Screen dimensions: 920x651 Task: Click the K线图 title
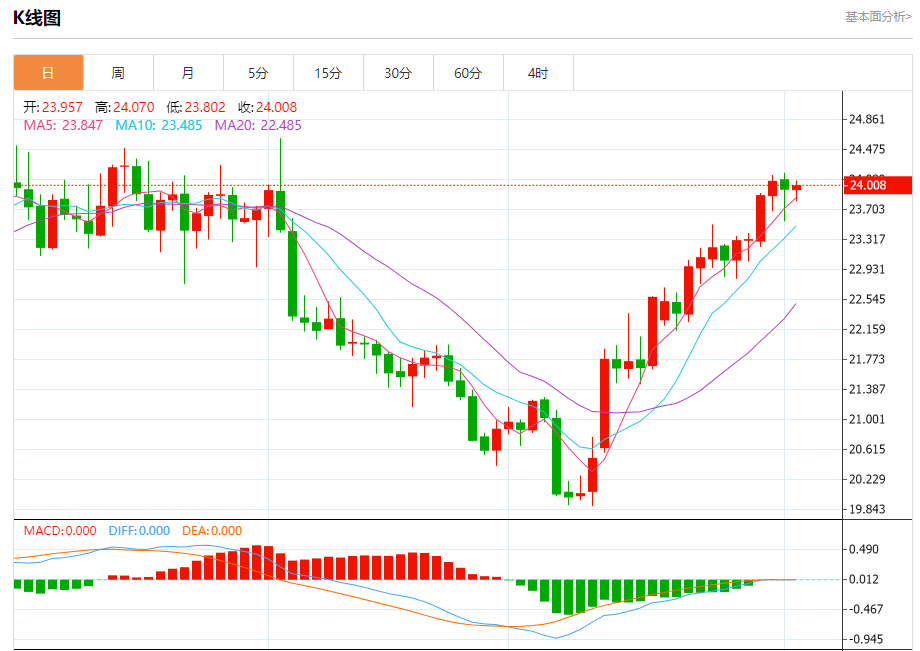point(37,18)
